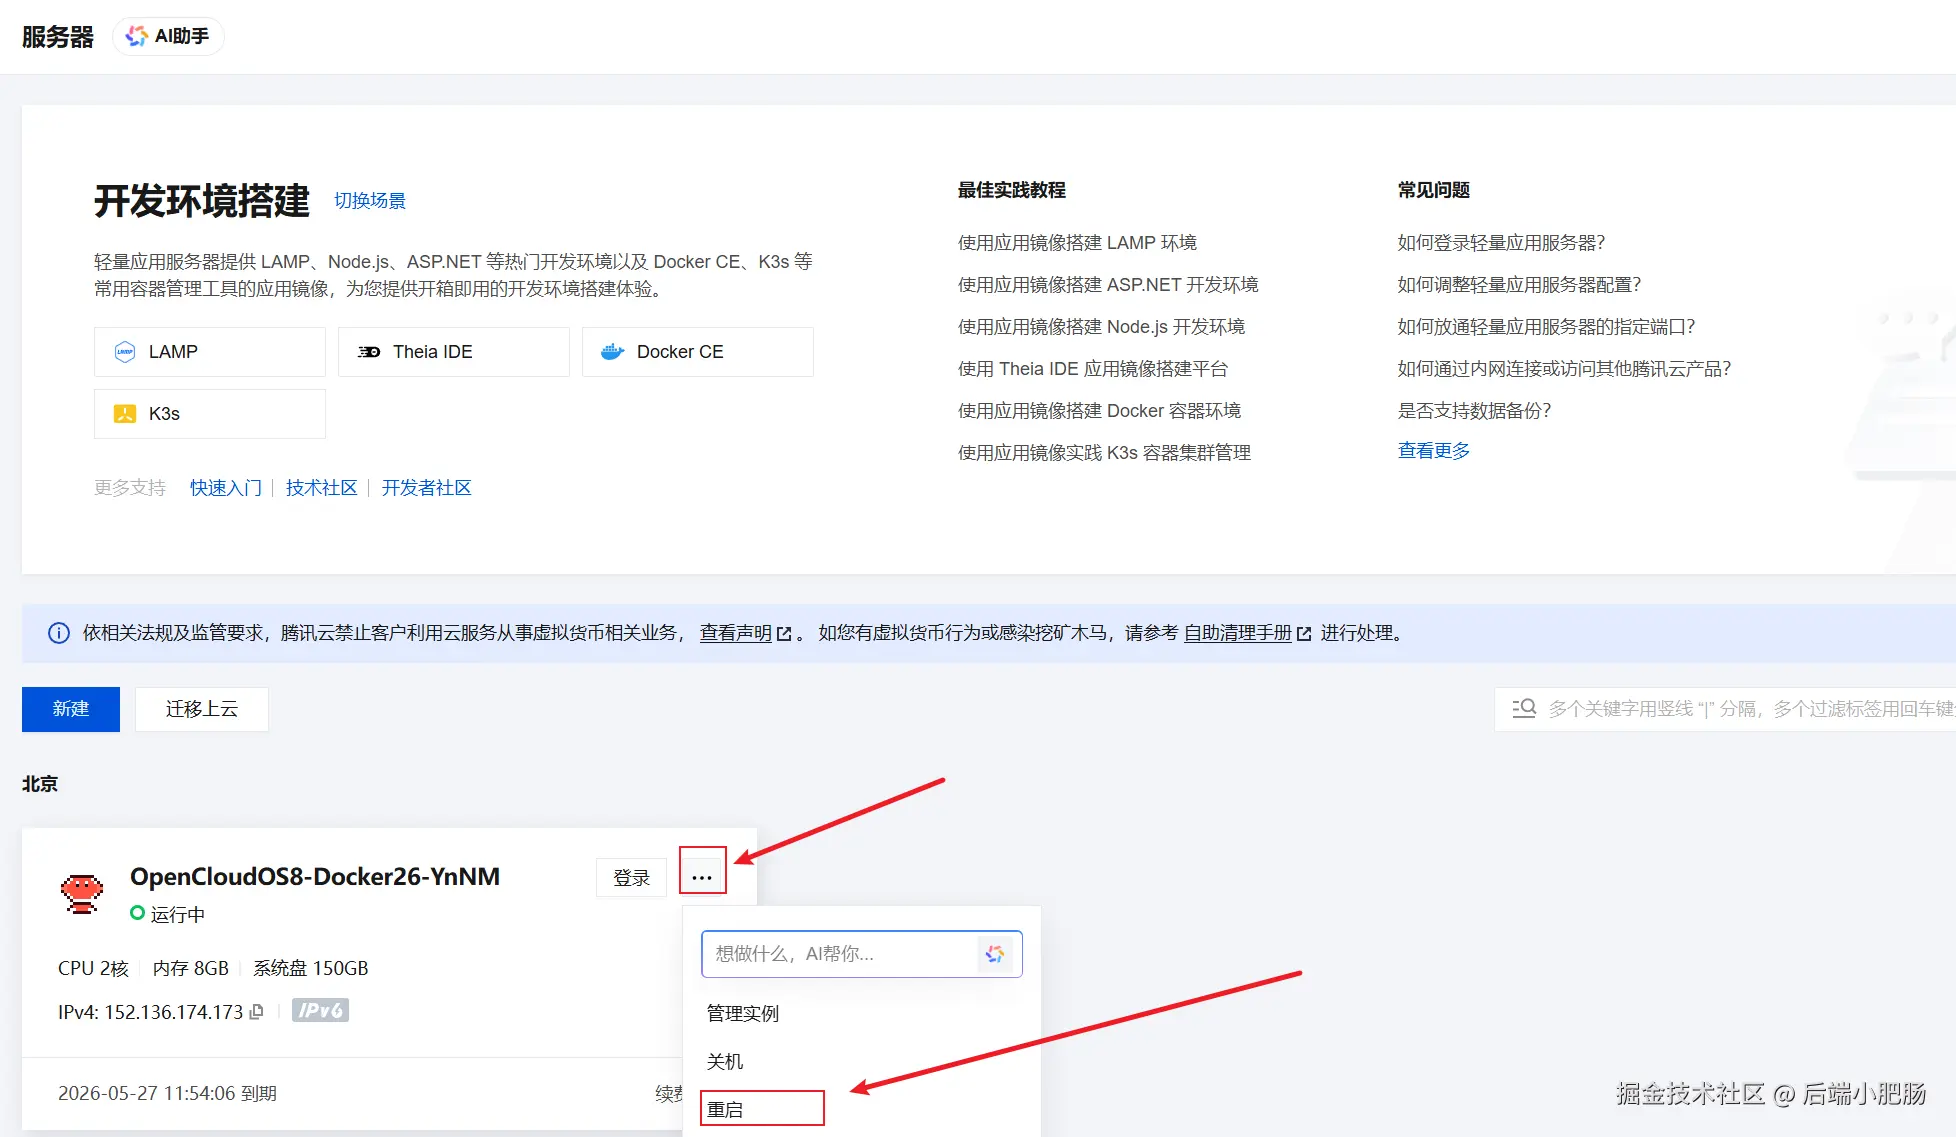Click the search filter icon in search box
The height and width of the screenshot is (1137, 1956).
pos(1524,709)
